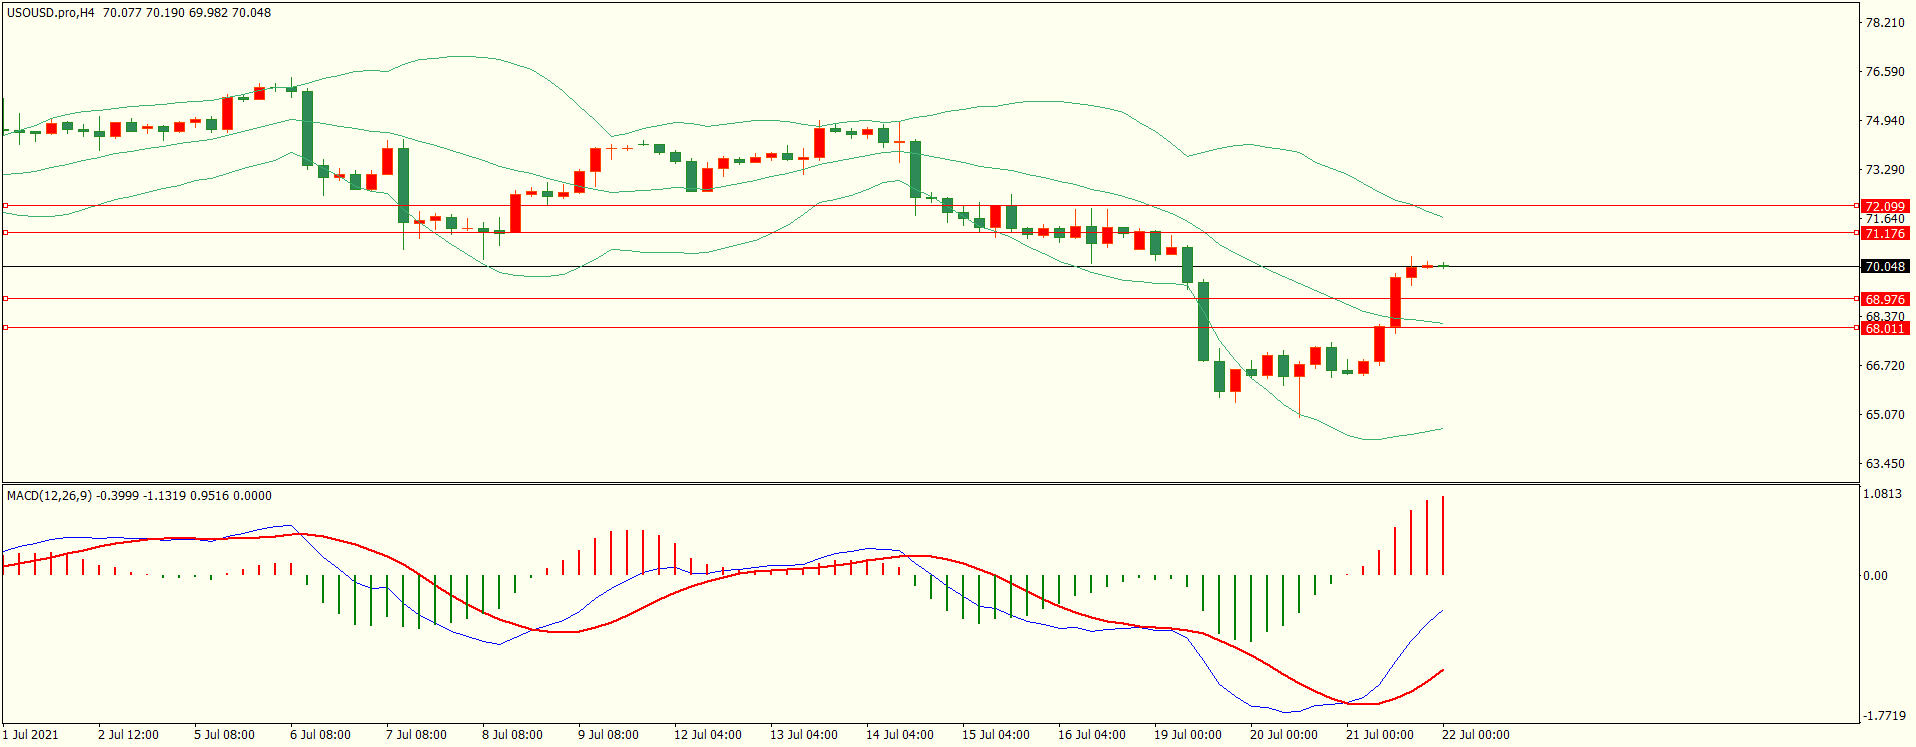Select the 6 Jul 08:00 date label

pos(320,735)
